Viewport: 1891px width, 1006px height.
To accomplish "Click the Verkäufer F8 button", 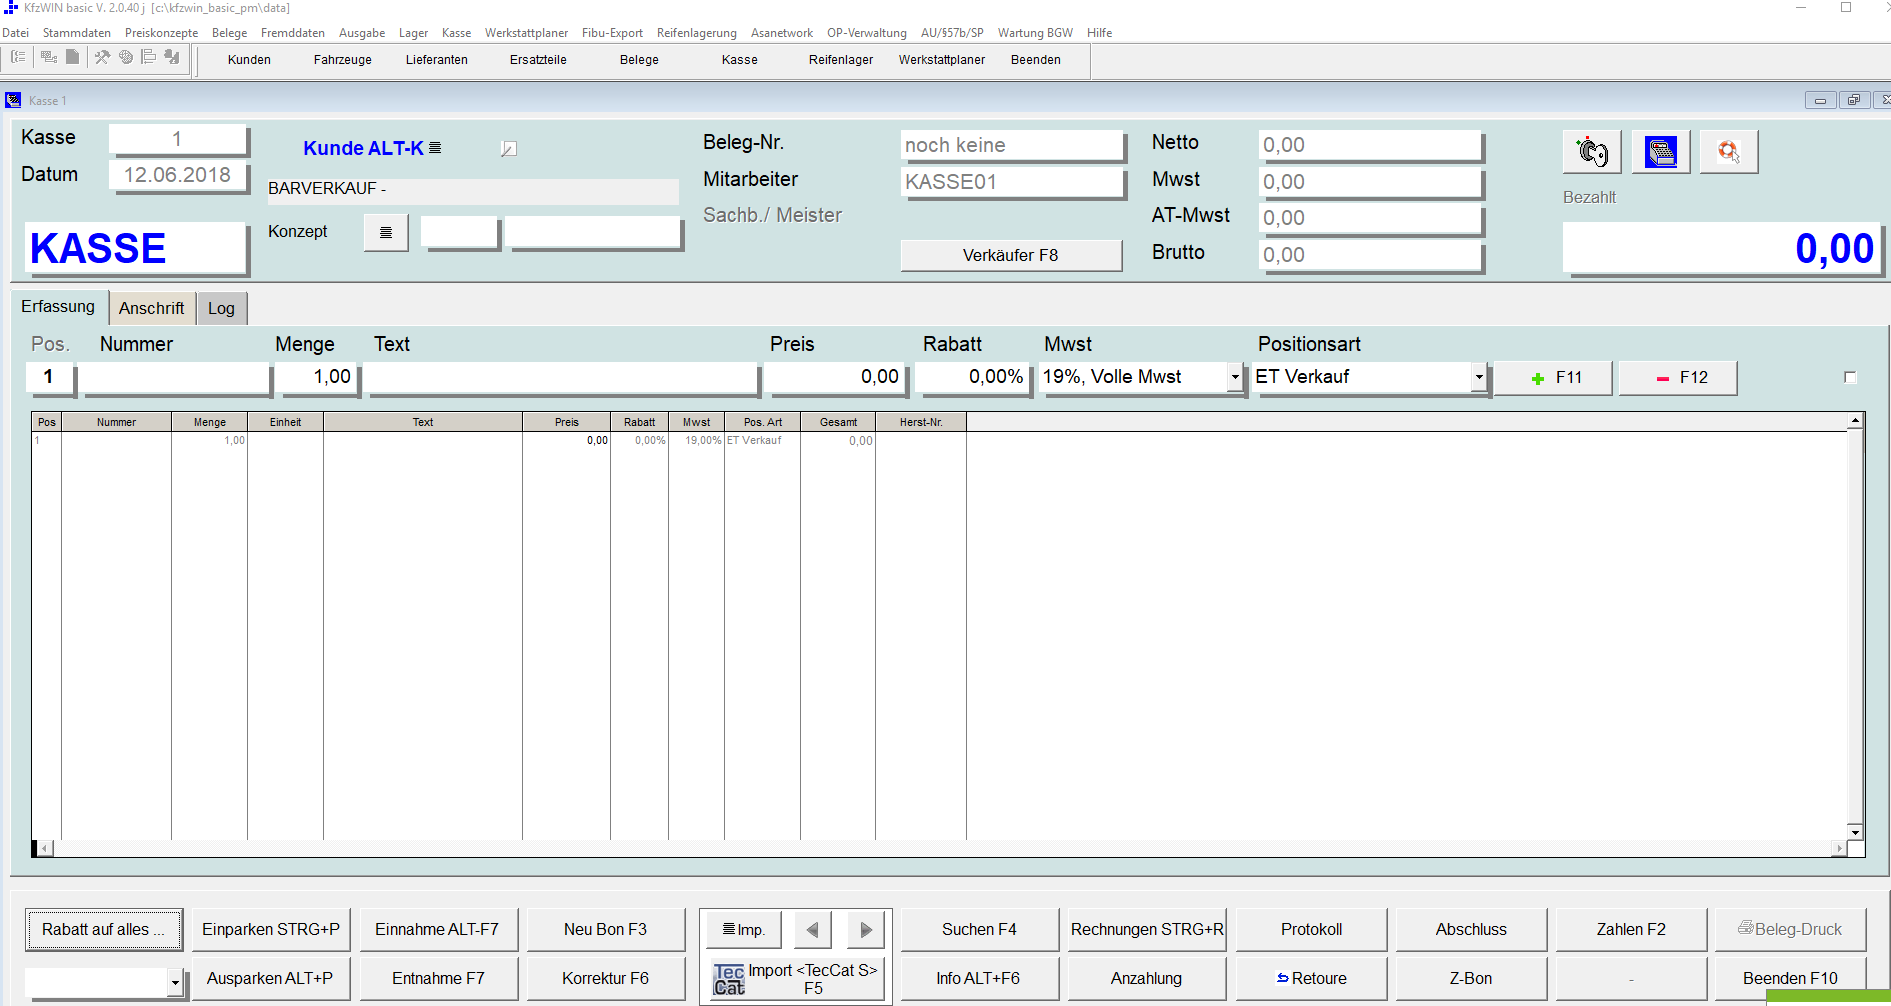I will pos(1010,255).
